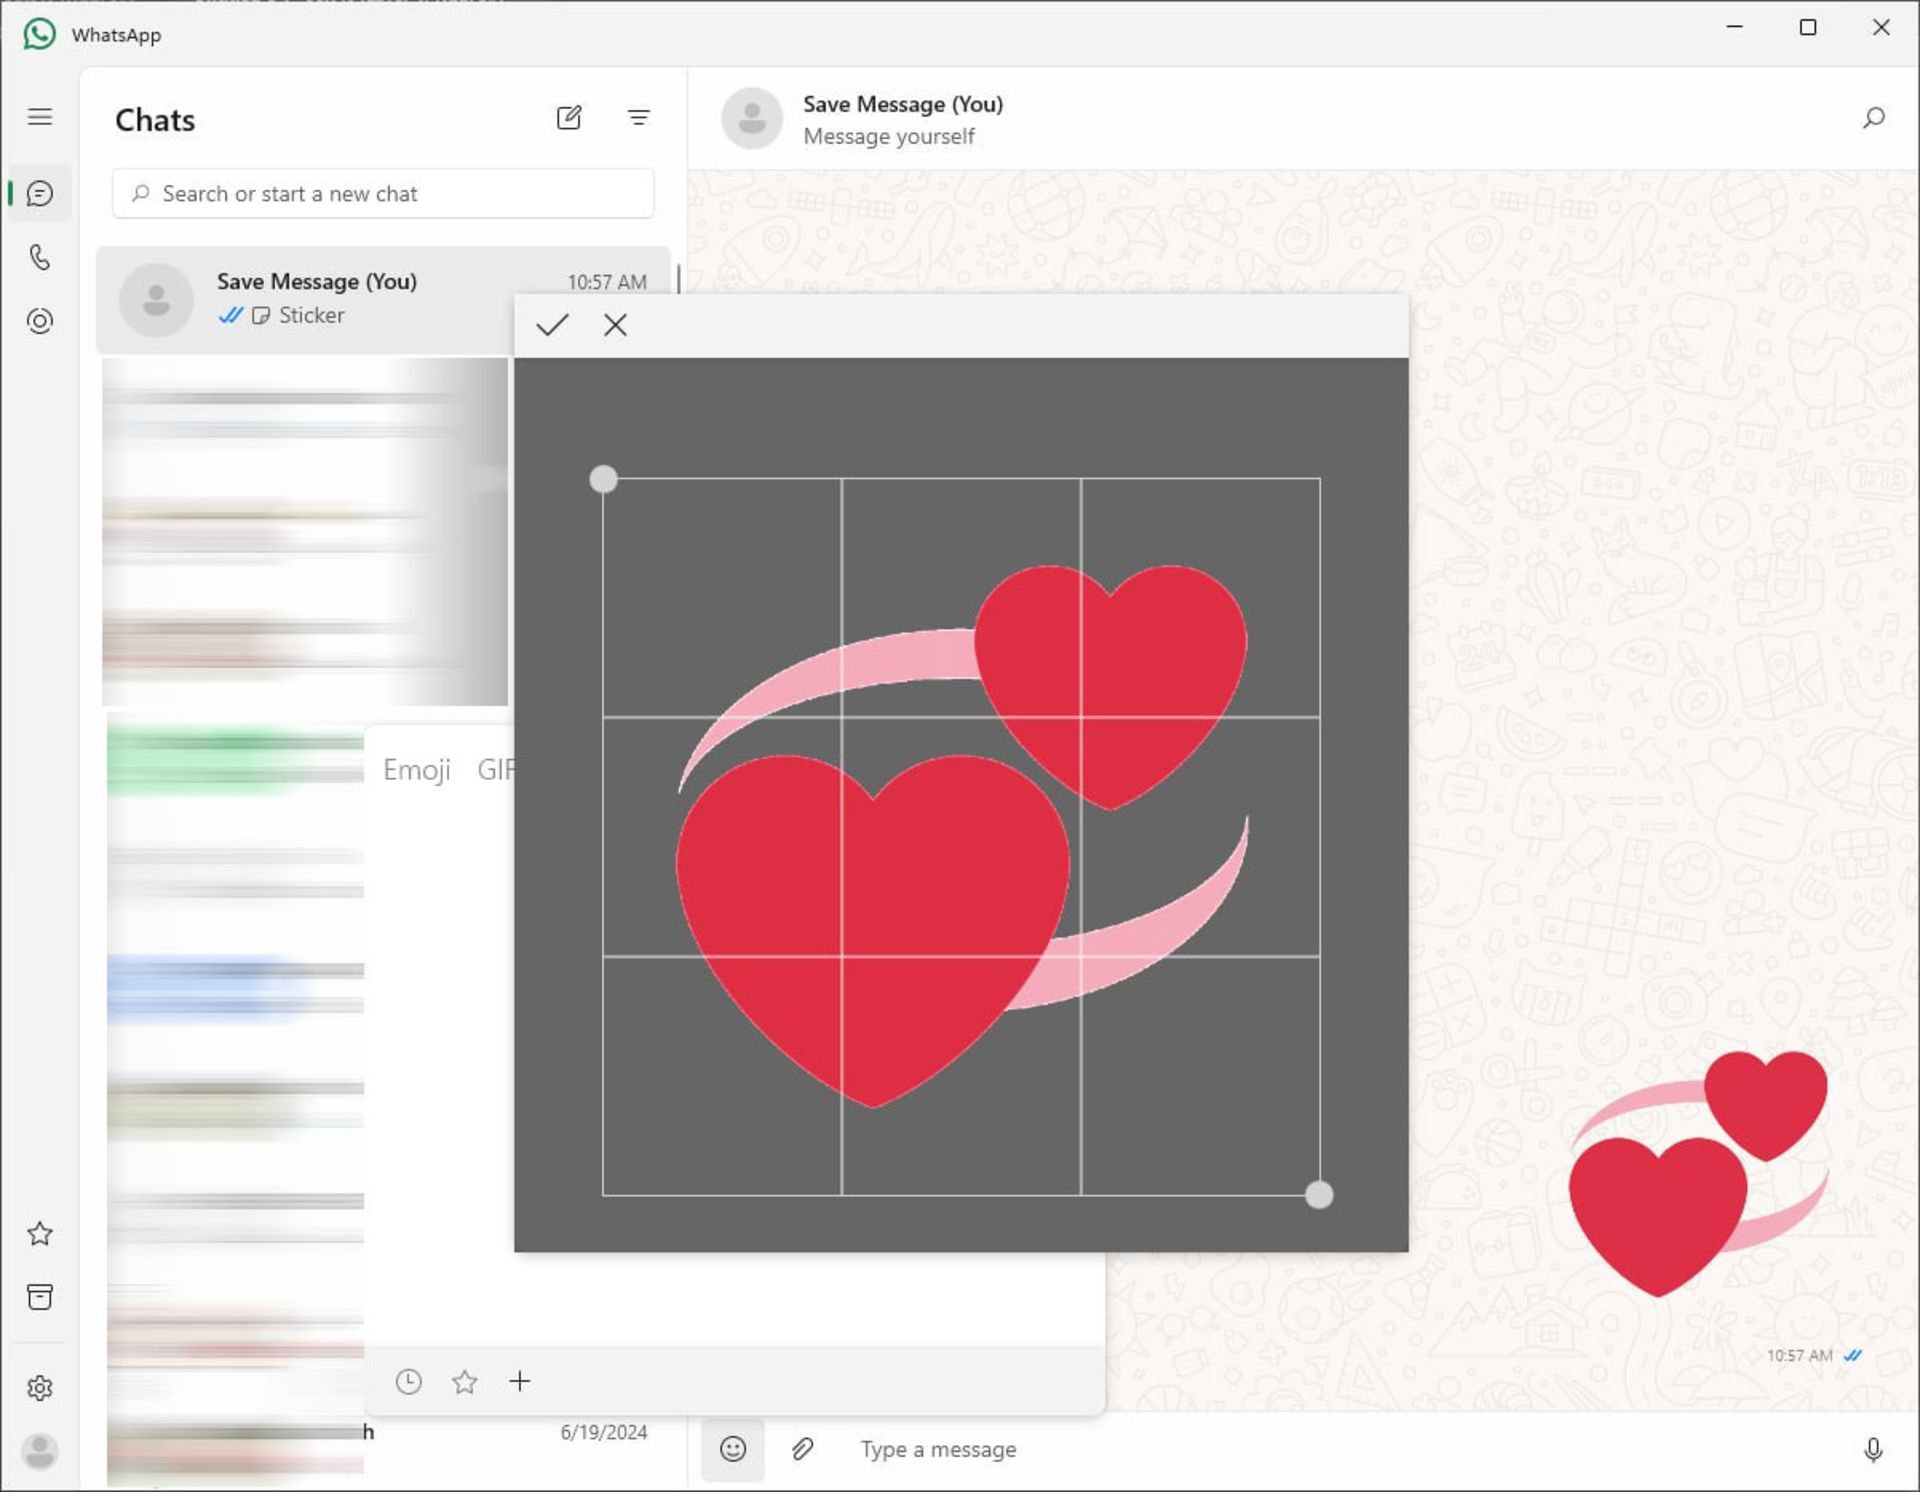The height and width of the screenshot is (1492, 1920).
Task: Cancel the sticker crop with X
Action: (615, 325)
